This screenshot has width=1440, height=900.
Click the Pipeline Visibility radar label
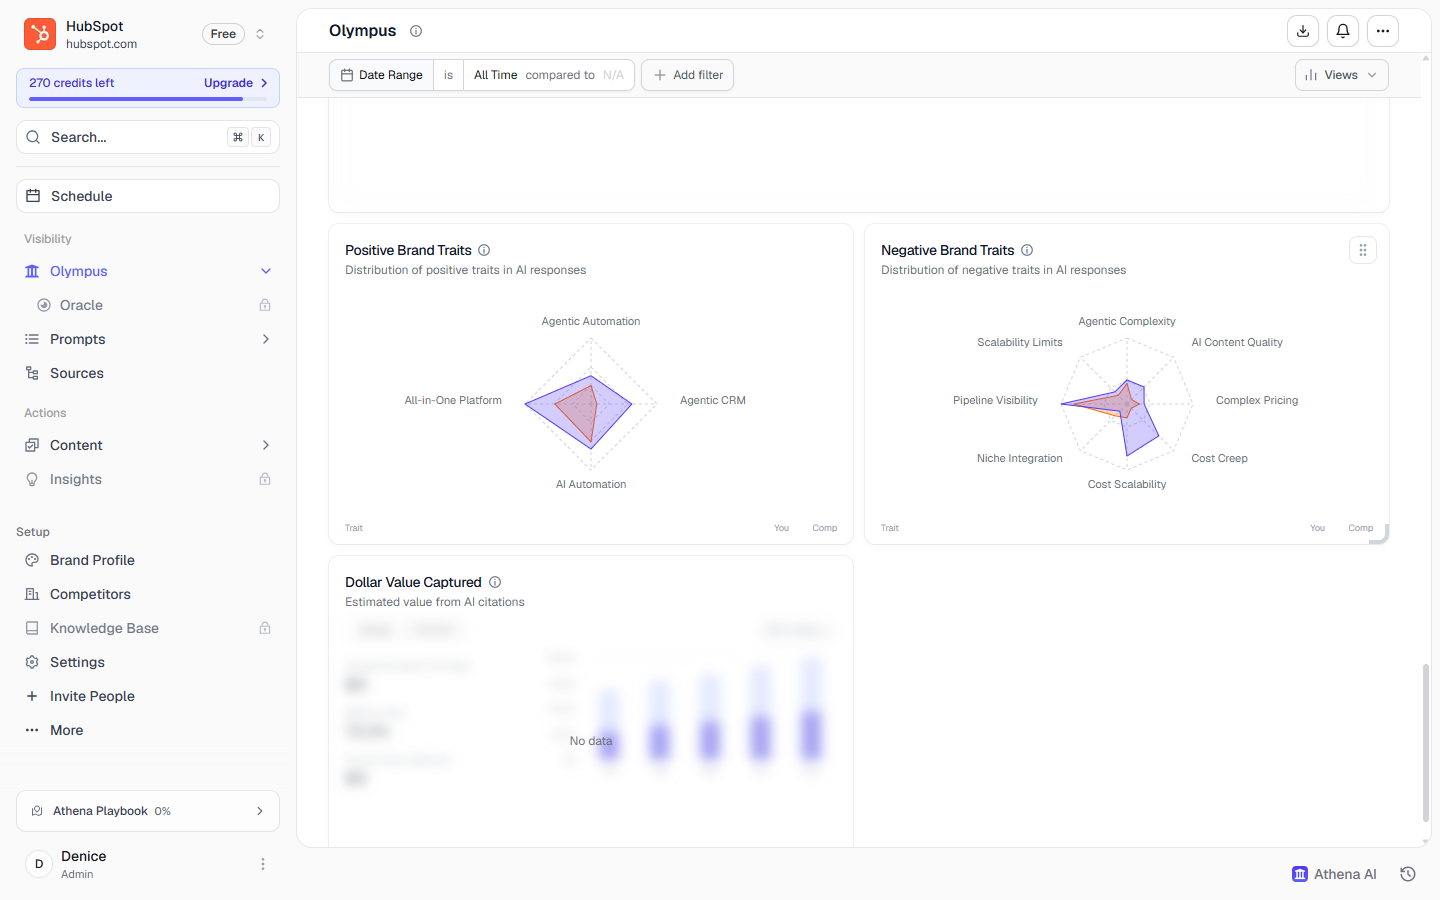995,400
